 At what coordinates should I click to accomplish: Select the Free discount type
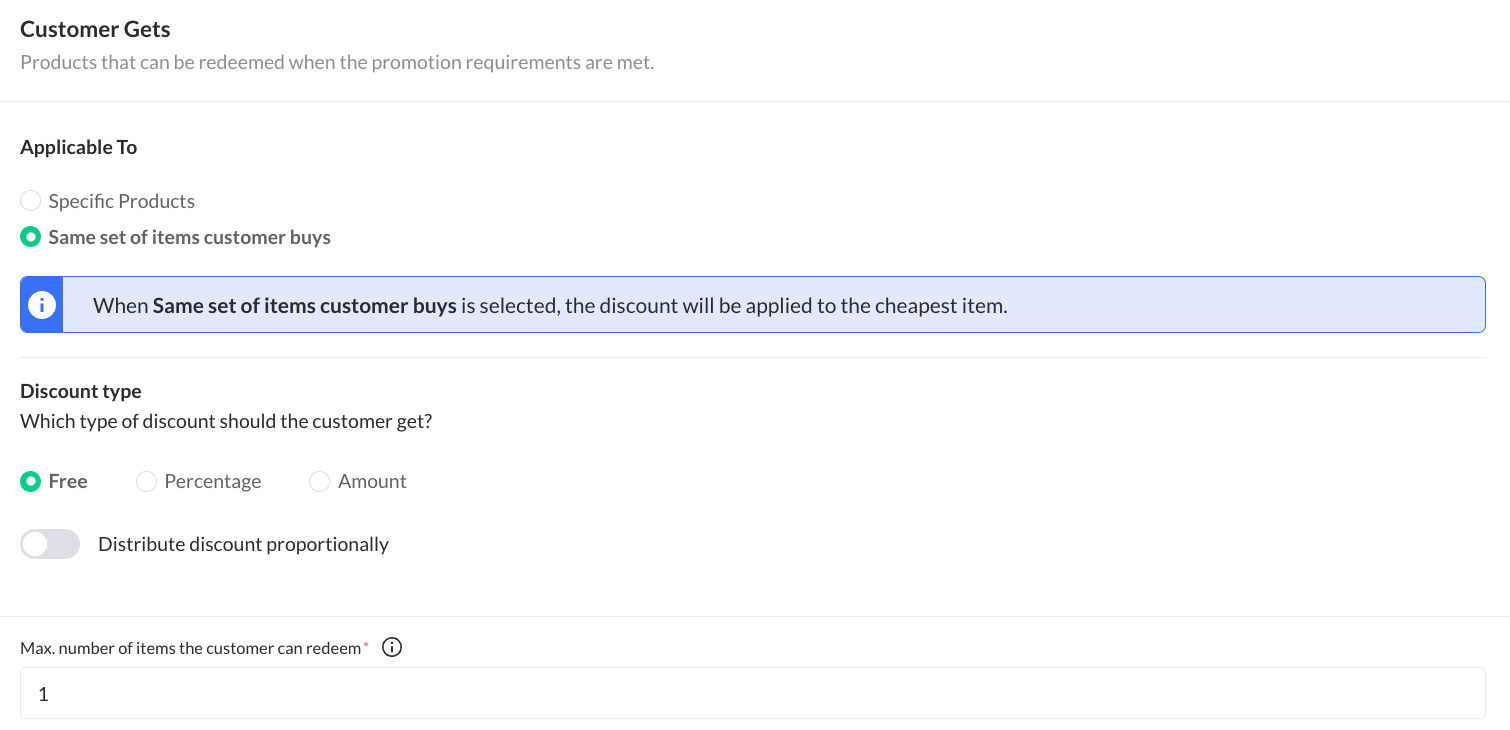tap(31, 482)
